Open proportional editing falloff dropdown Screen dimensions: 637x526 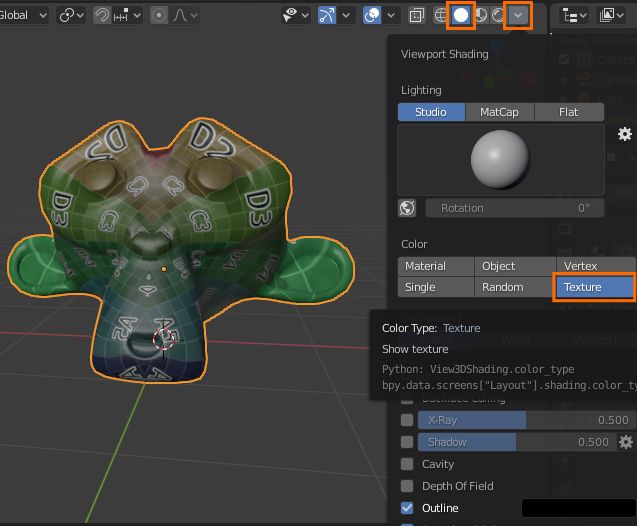pos(185,15)
